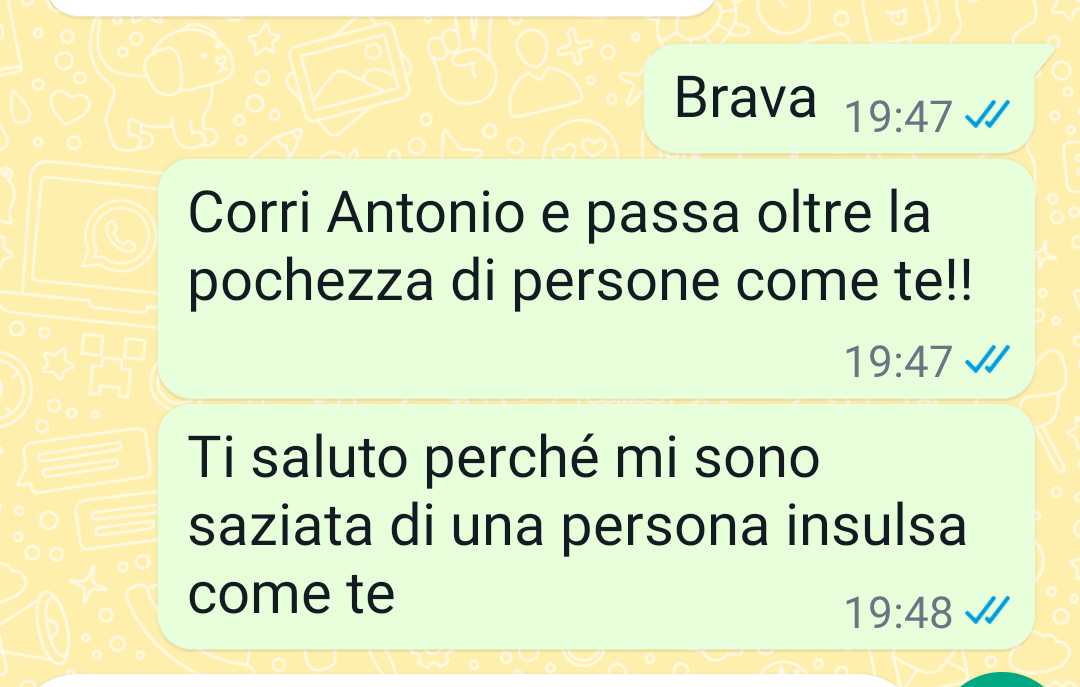Select the "Ti saluto perché" message bubble
The height and width of the screenshot is (687, 1080).
(596, 527)
